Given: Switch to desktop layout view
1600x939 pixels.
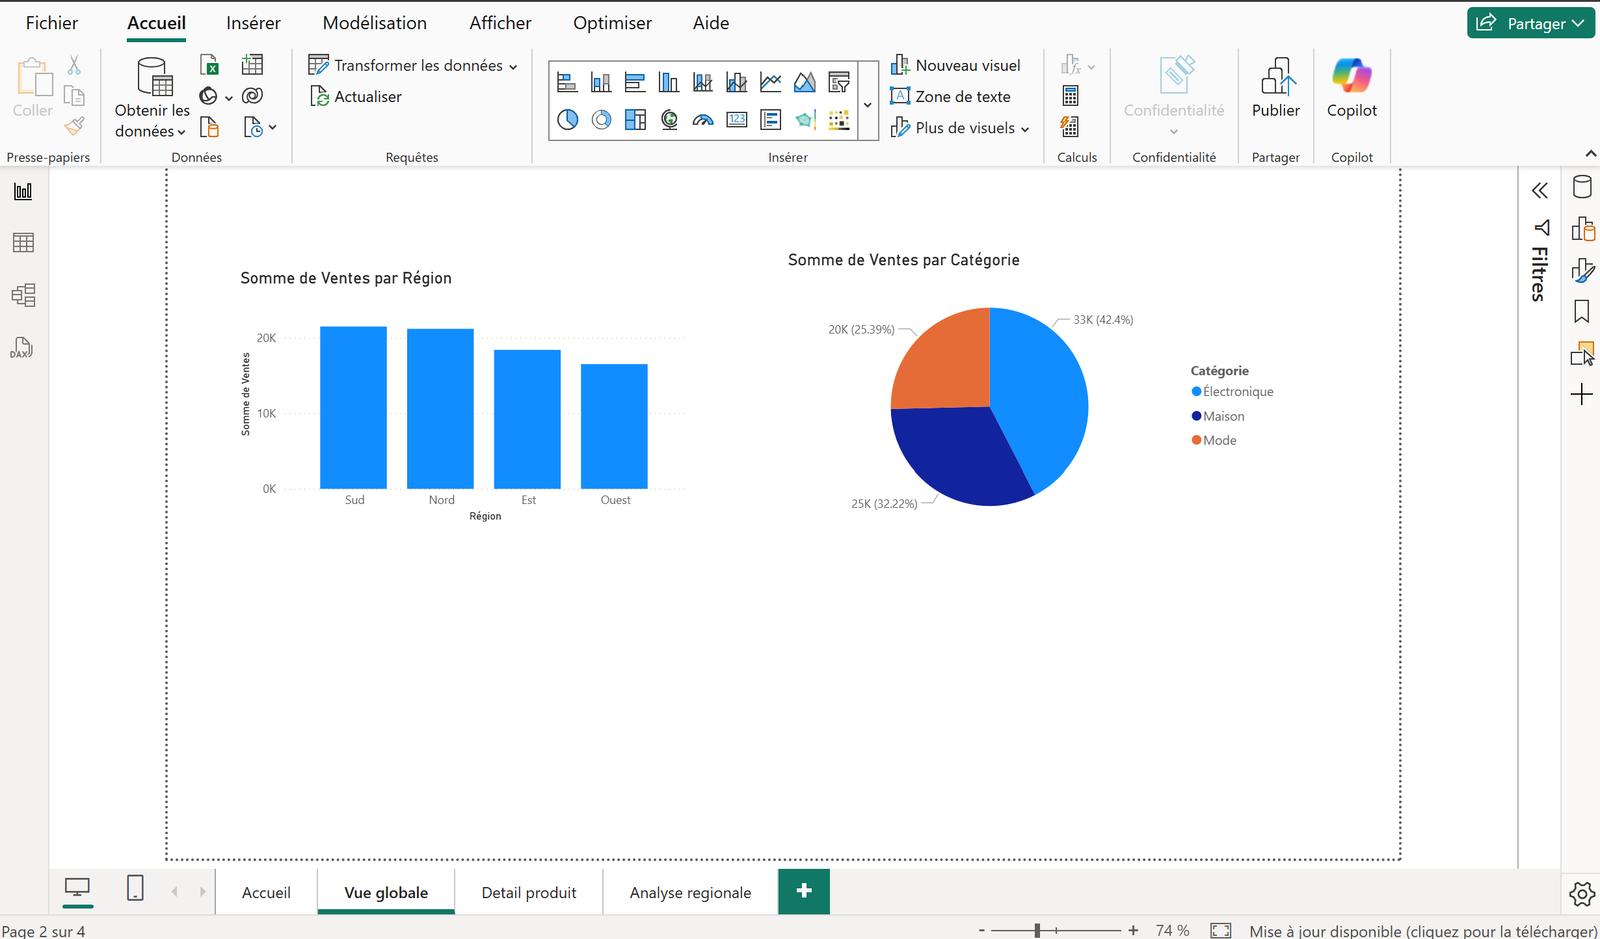Looking at the screenshot, I should point(77,888).
